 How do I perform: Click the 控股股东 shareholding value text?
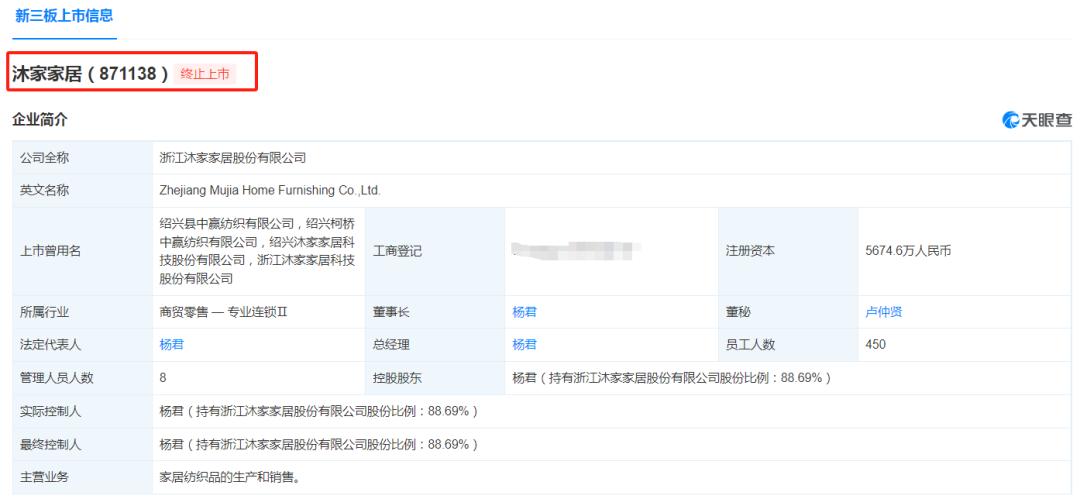point(672,378)
